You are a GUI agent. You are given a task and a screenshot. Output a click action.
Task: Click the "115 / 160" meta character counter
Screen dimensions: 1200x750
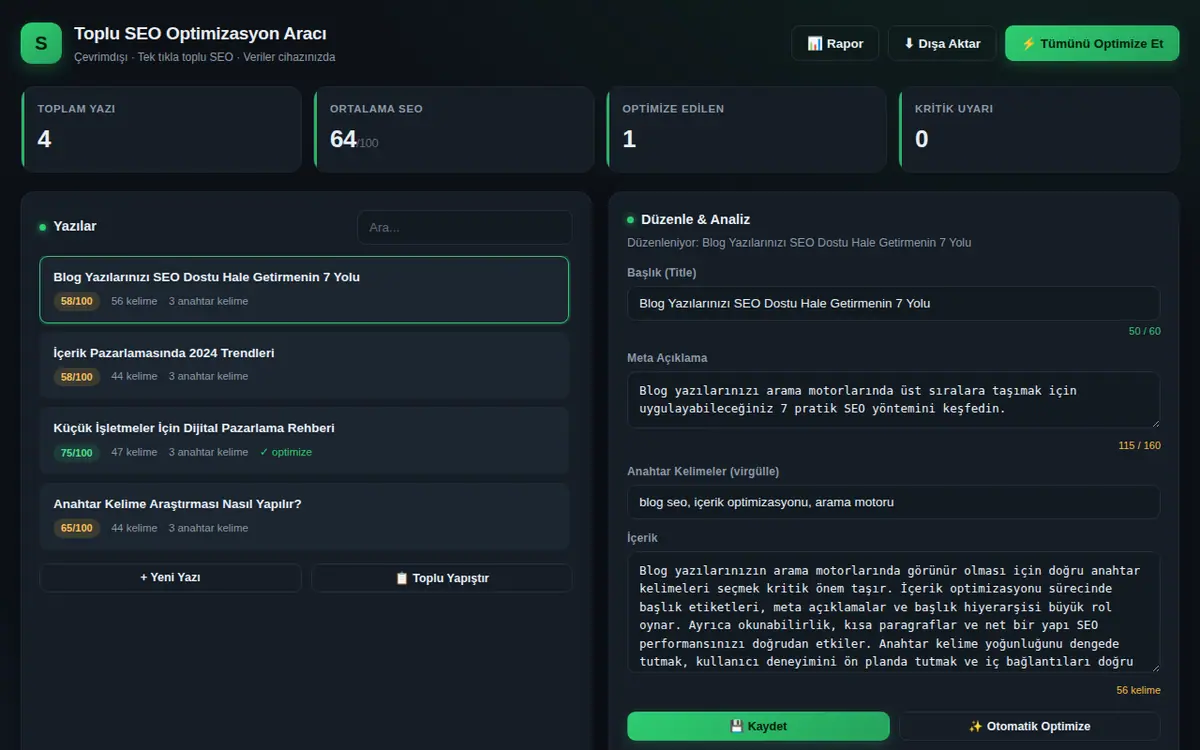pos(1140,446)
